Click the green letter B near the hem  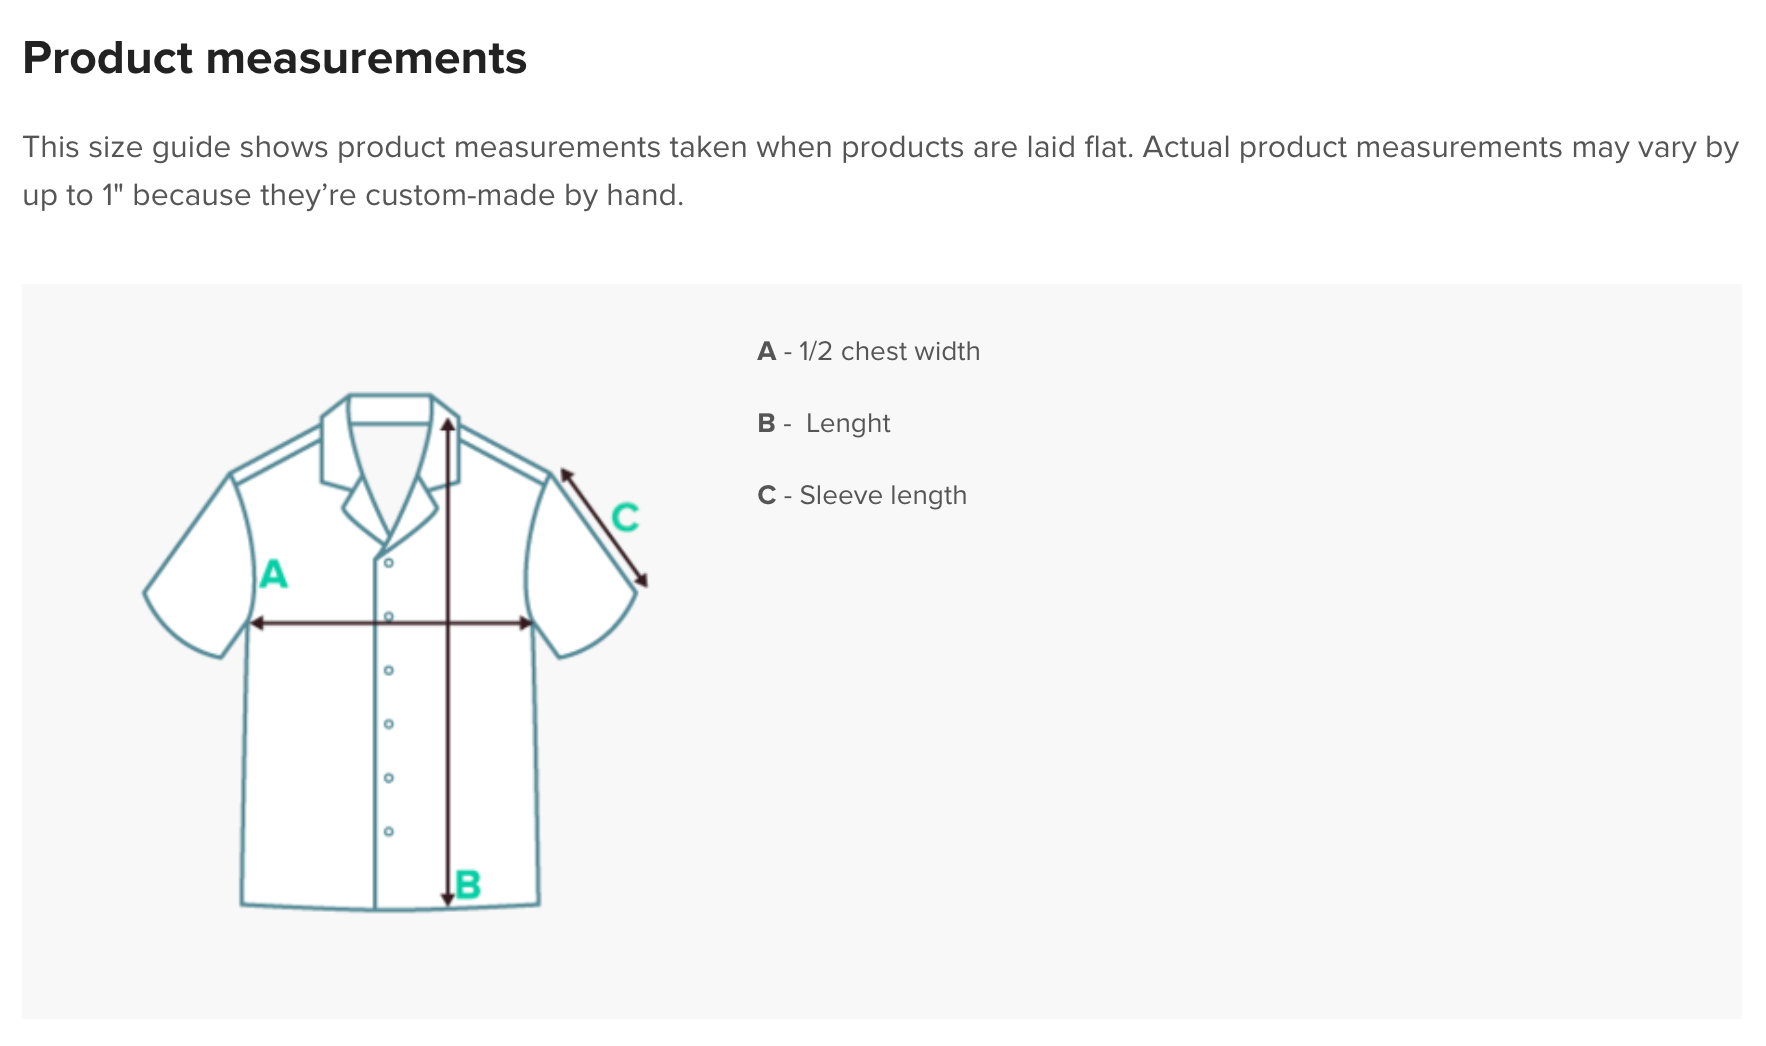468,885
